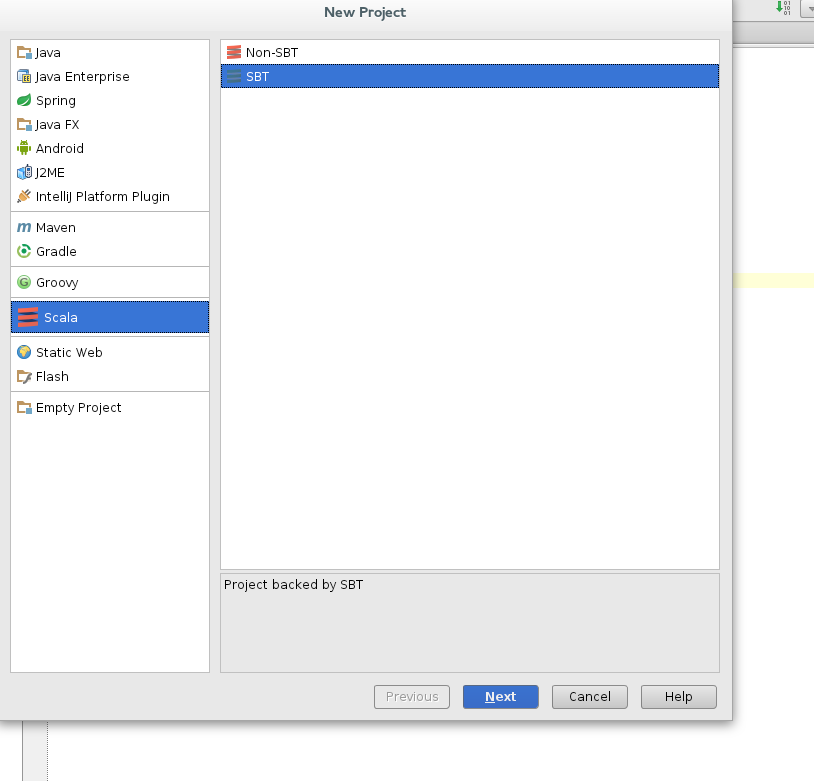Click the Maven m icon
This screenshot has width=814, height=781.
click(24, 227)
